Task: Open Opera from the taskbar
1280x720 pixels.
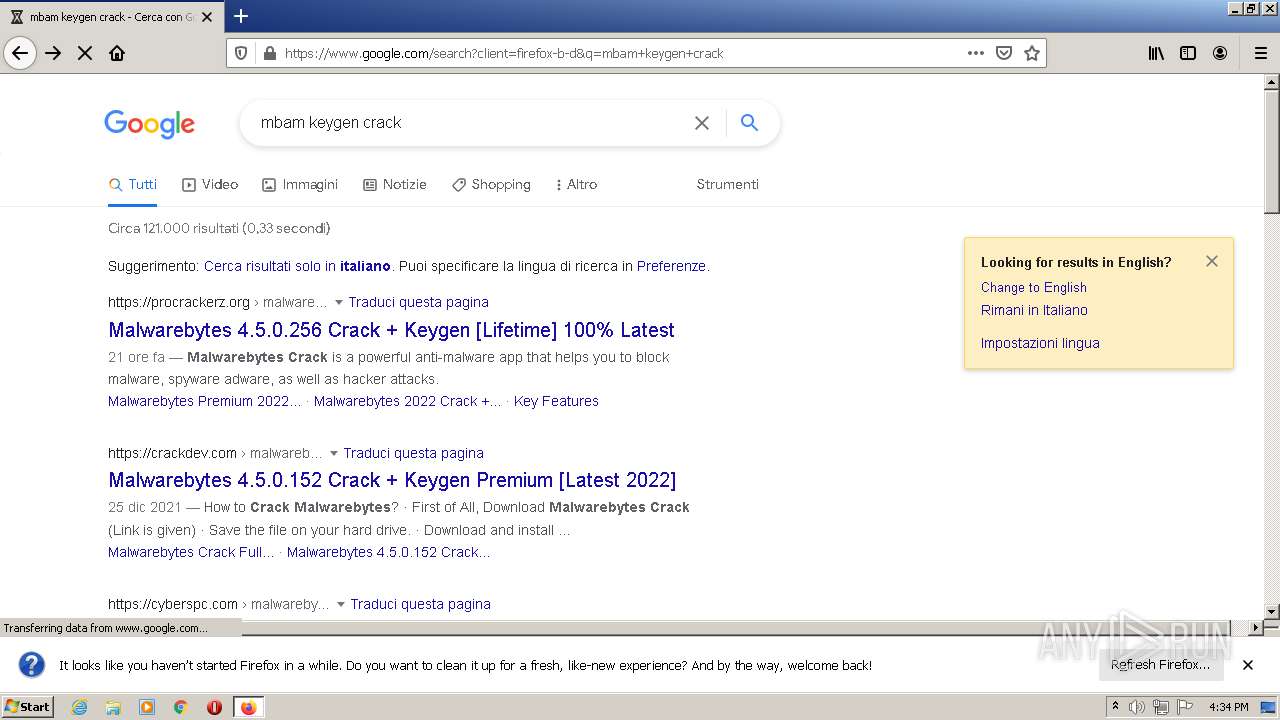Action: pos(214,707)
